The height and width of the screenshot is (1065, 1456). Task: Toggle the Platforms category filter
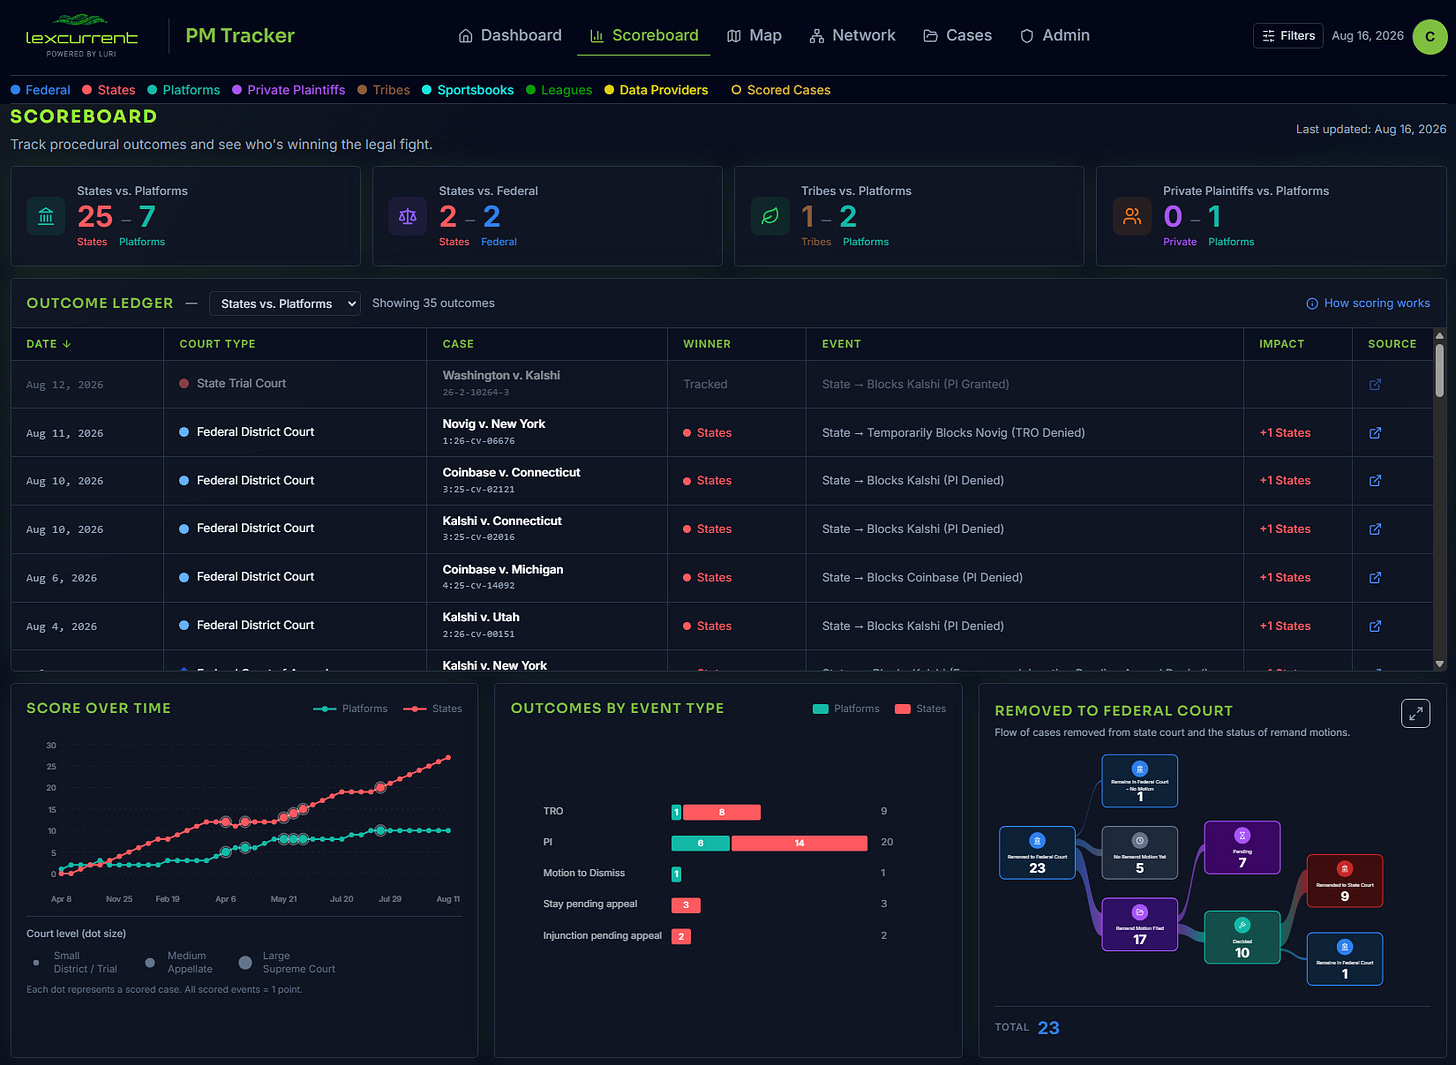pos(184,90)
